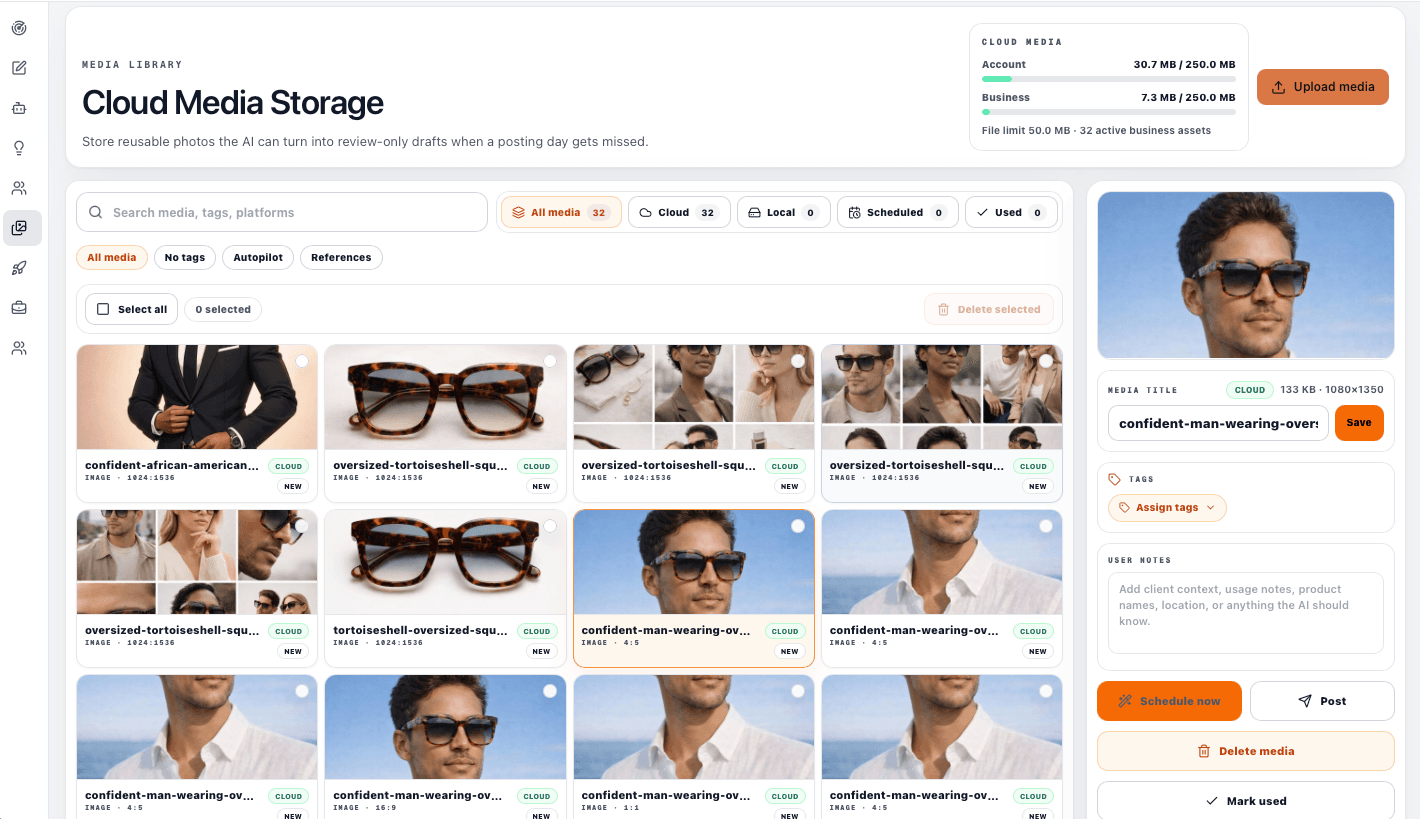Click CLOUD badge beside MEDIA TITLE

[x=1249, y=390]
